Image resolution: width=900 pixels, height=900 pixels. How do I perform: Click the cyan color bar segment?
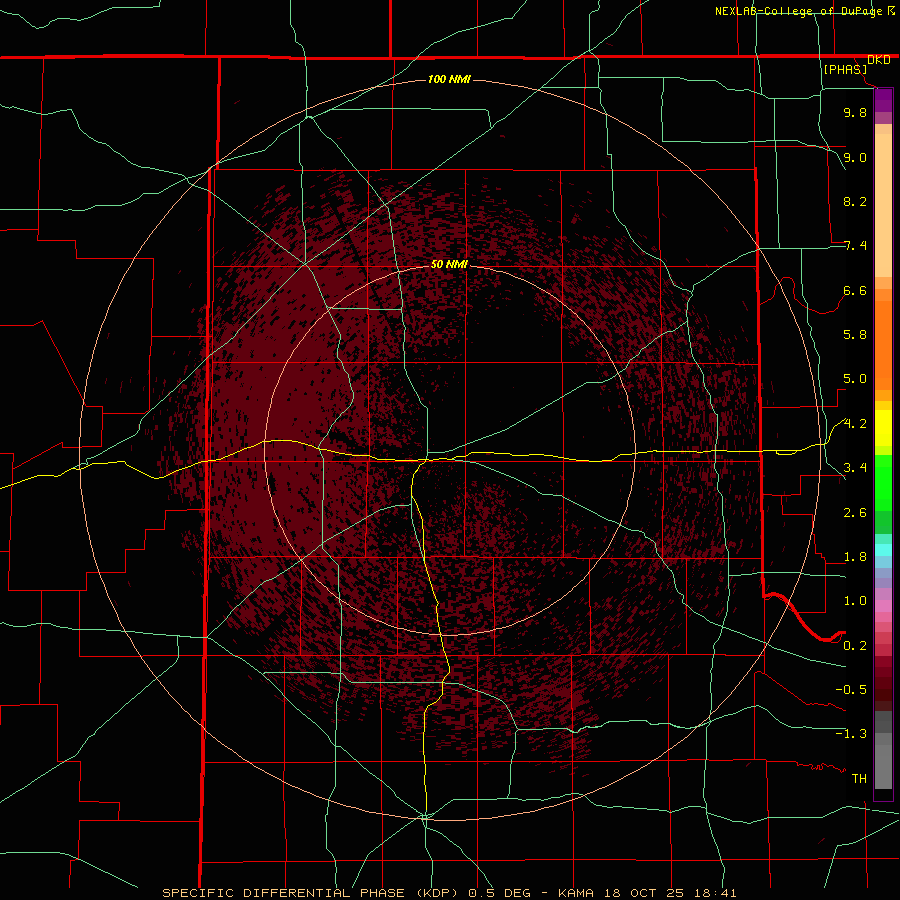(x=883, y=549)
